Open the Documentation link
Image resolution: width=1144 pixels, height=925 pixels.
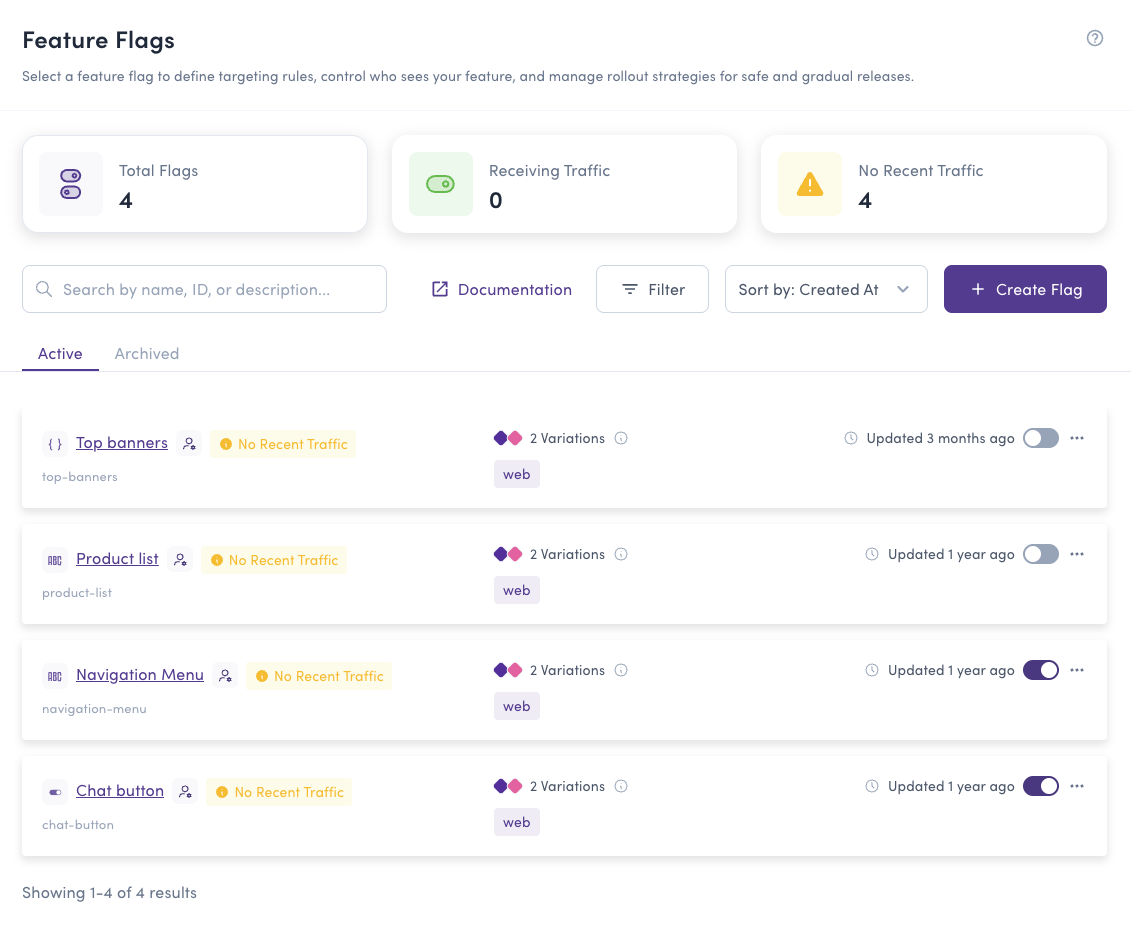pos(500,289)
